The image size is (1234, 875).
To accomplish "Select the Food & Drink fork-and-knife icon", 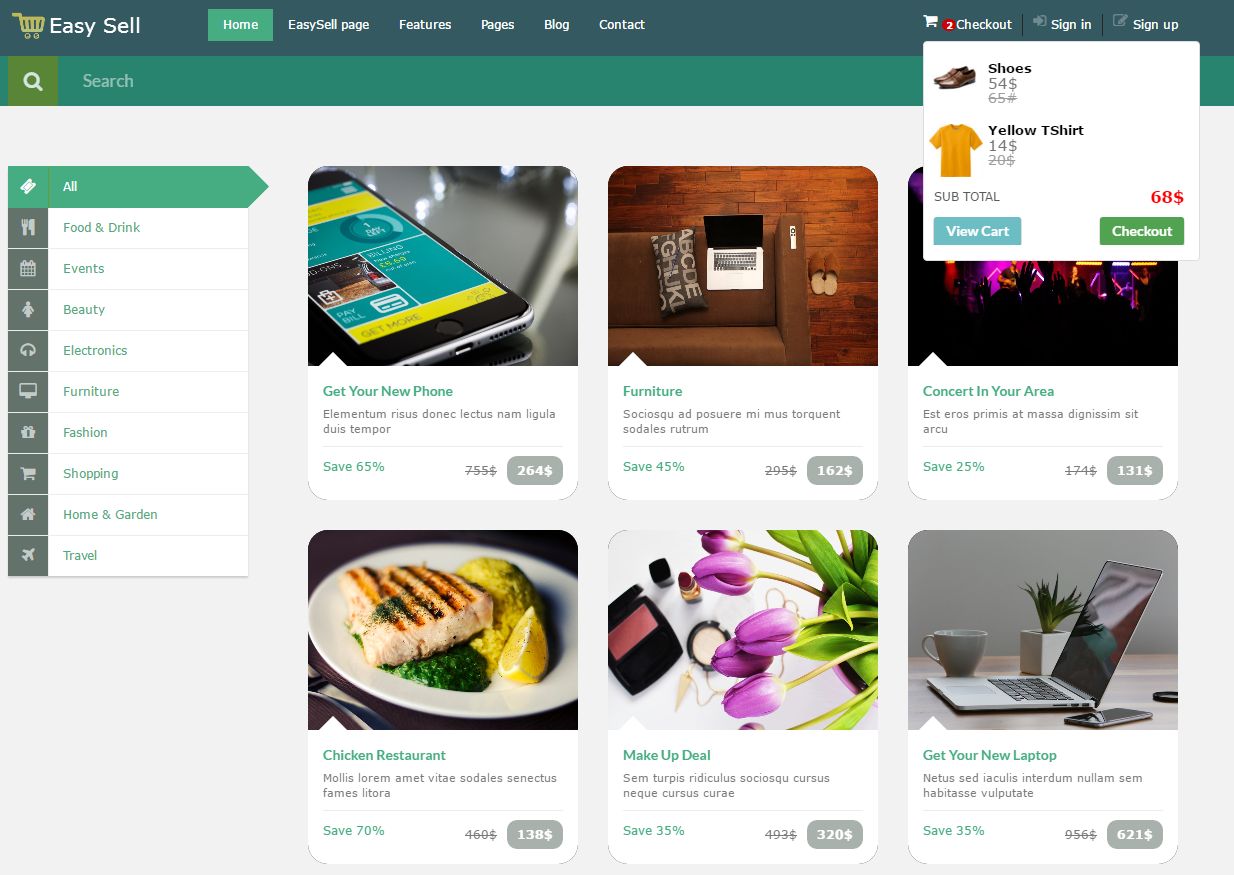I will tap(28, 228).
